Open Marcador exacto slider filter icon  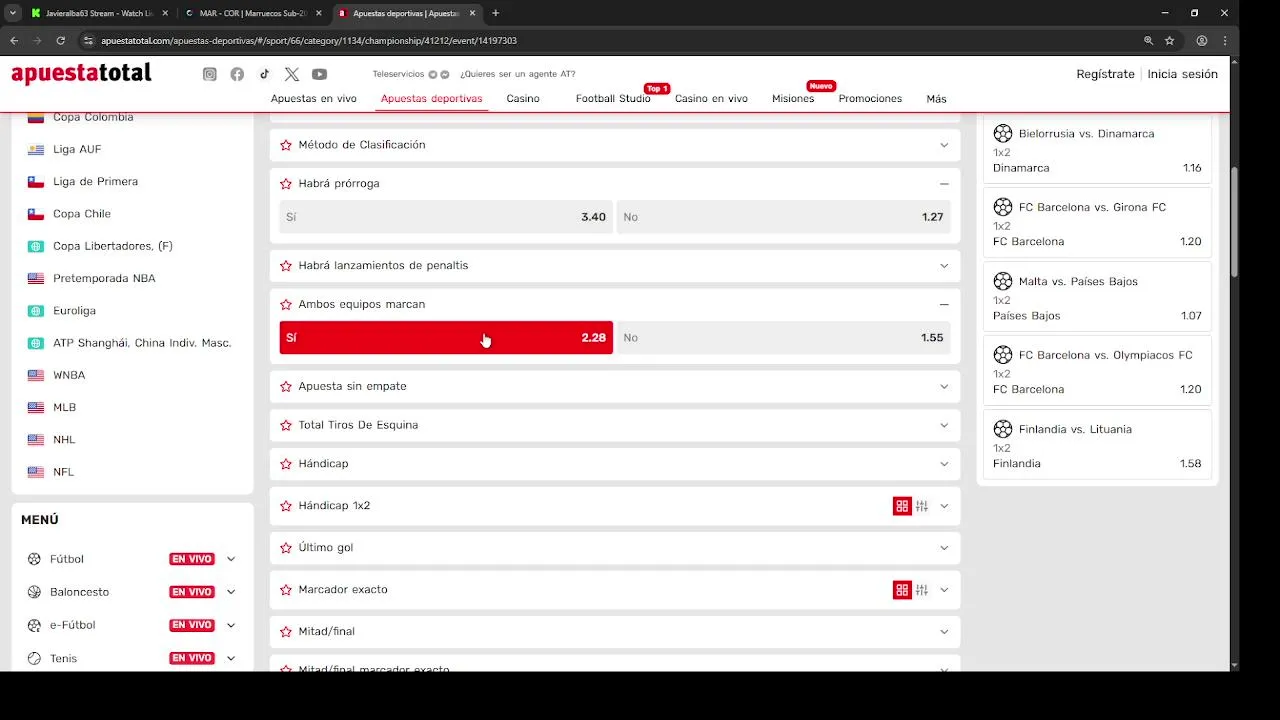click(x=922, y=590)
